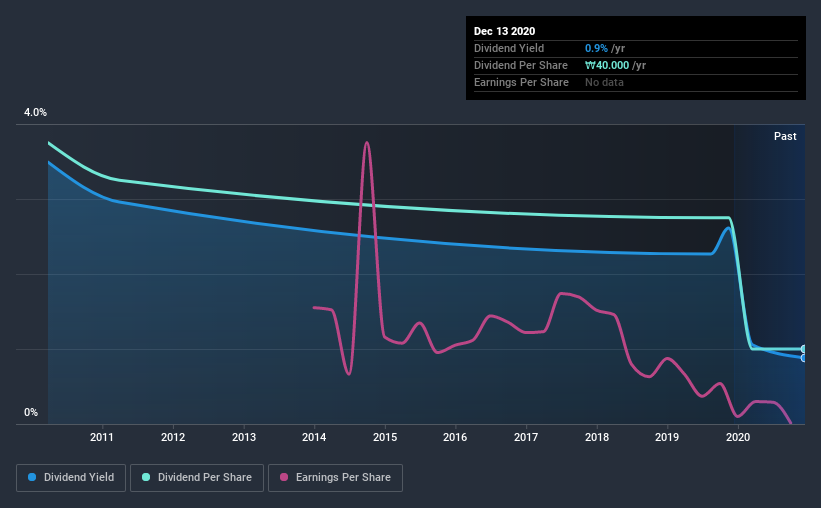Select the 2011 year label on axis

[x=102, y=437]
